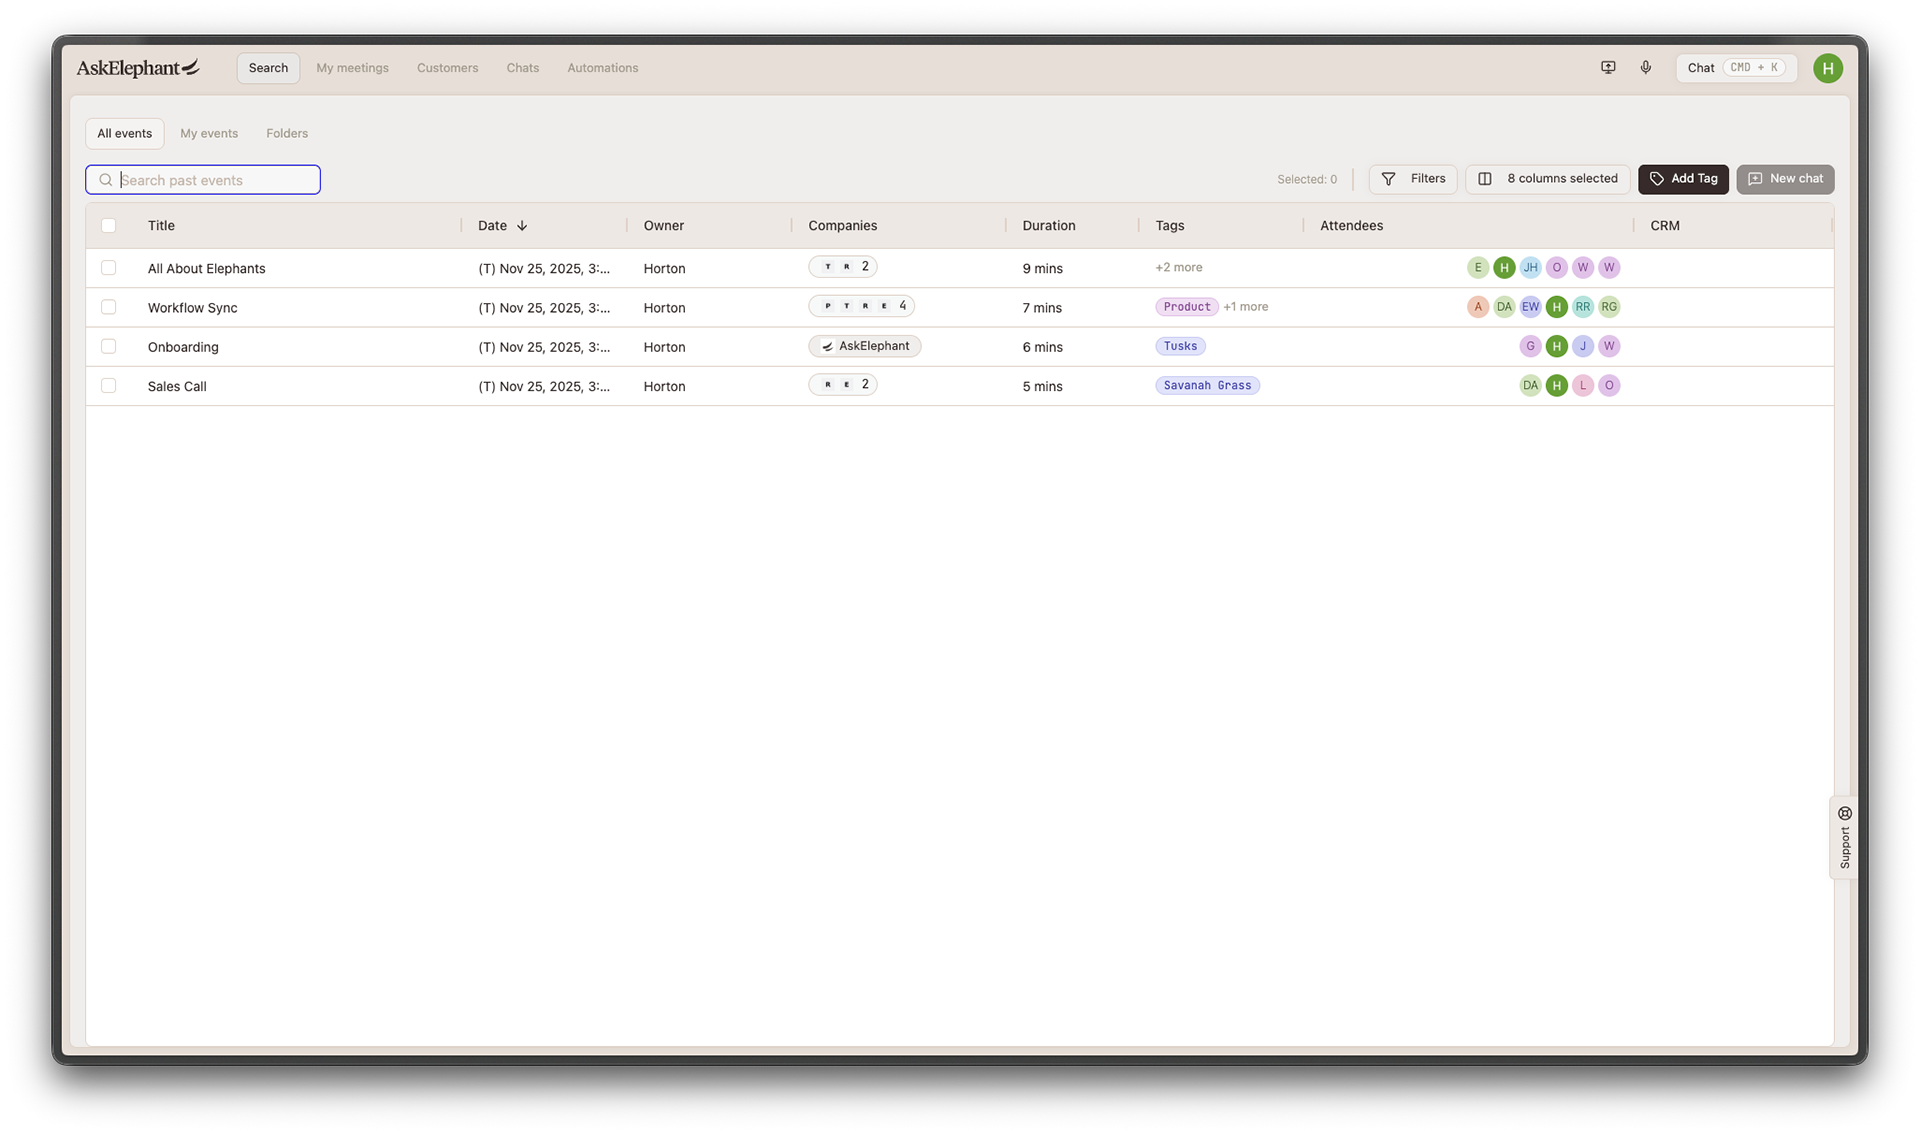Click attendee avatar E in All About Elephants row

click(x=1478, y=268)
